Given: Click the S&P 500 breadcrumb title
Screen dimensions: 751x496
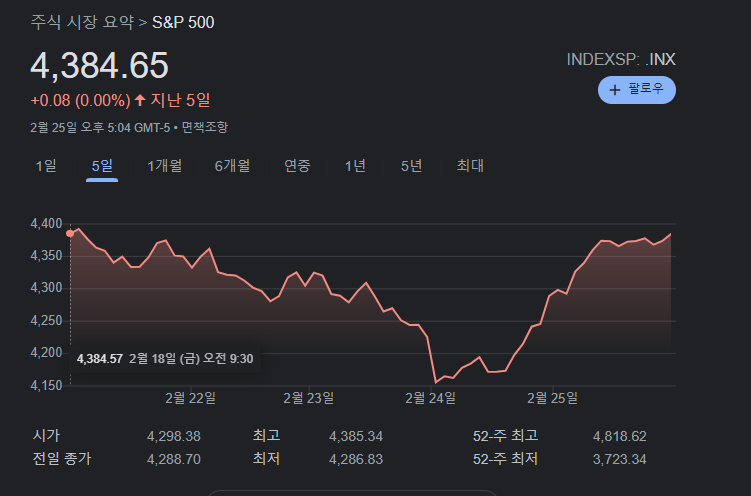Looking at the screenshot, I should pyautogui.click(x=183, y=22).
